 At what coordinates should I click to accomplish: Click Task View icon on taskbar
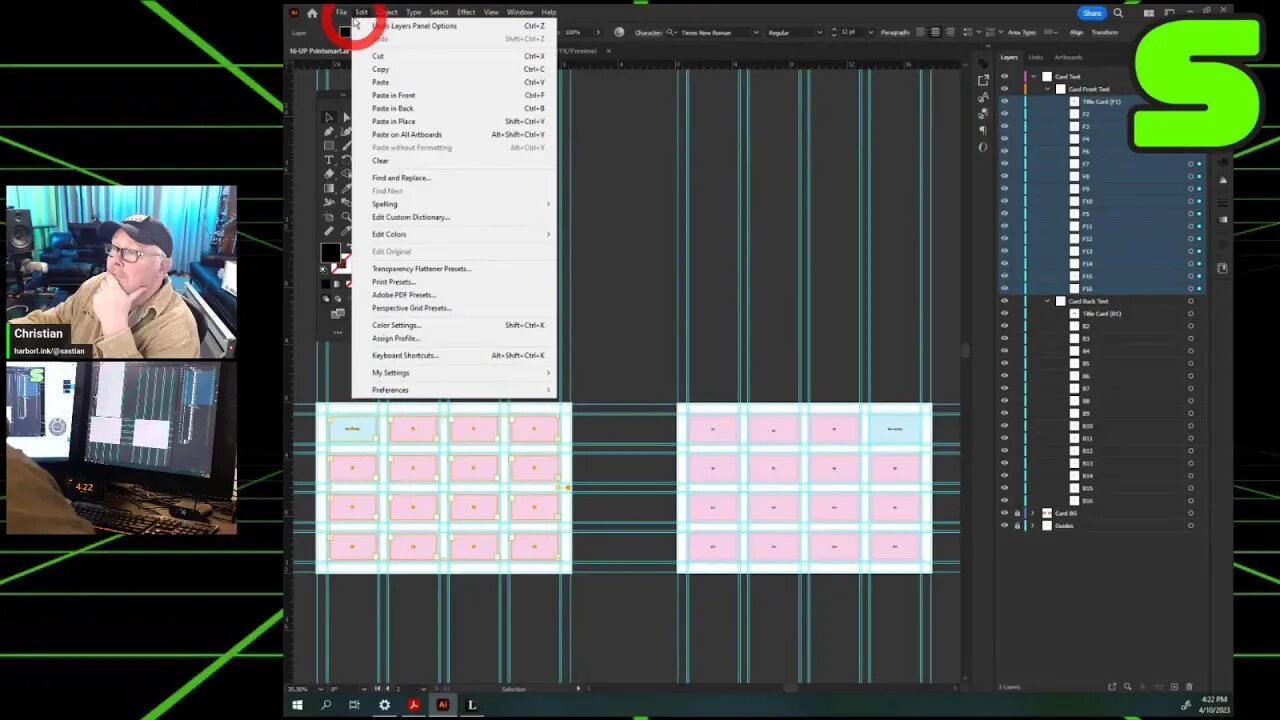click(x=354, y=705)
